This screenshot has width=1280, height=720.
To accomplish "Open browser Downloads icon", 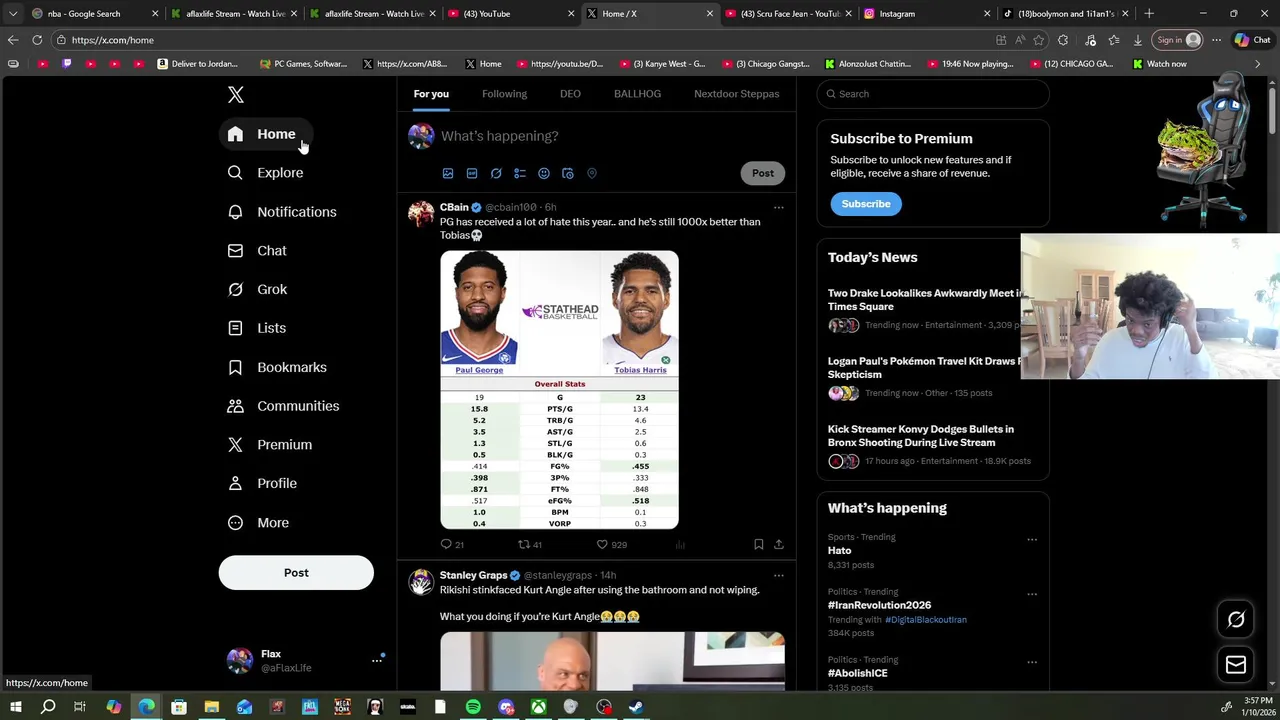I will click(1138, 40).
